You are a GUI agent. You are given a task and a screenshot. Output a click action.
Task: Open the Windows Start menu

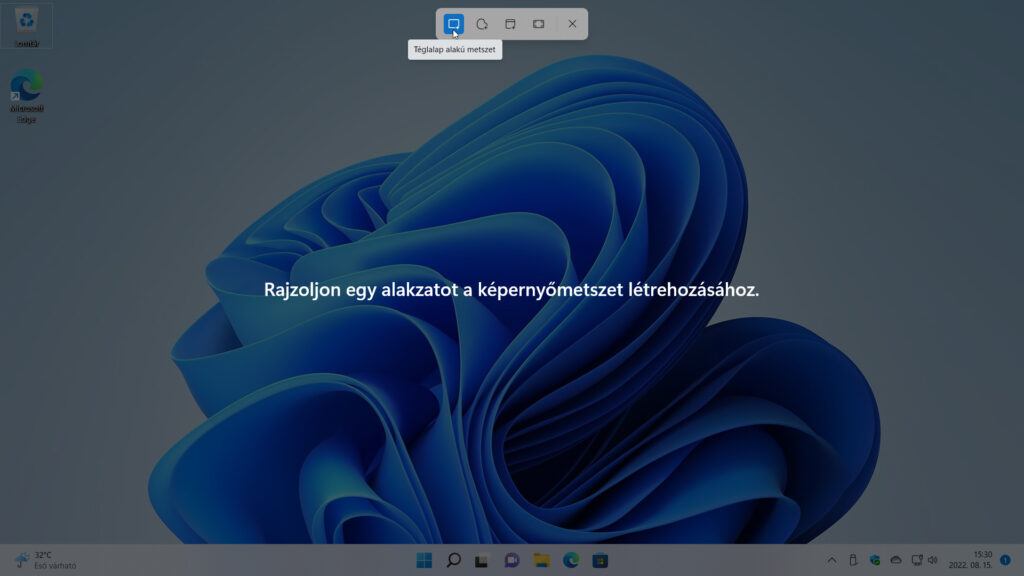click(x=424, y=560)
